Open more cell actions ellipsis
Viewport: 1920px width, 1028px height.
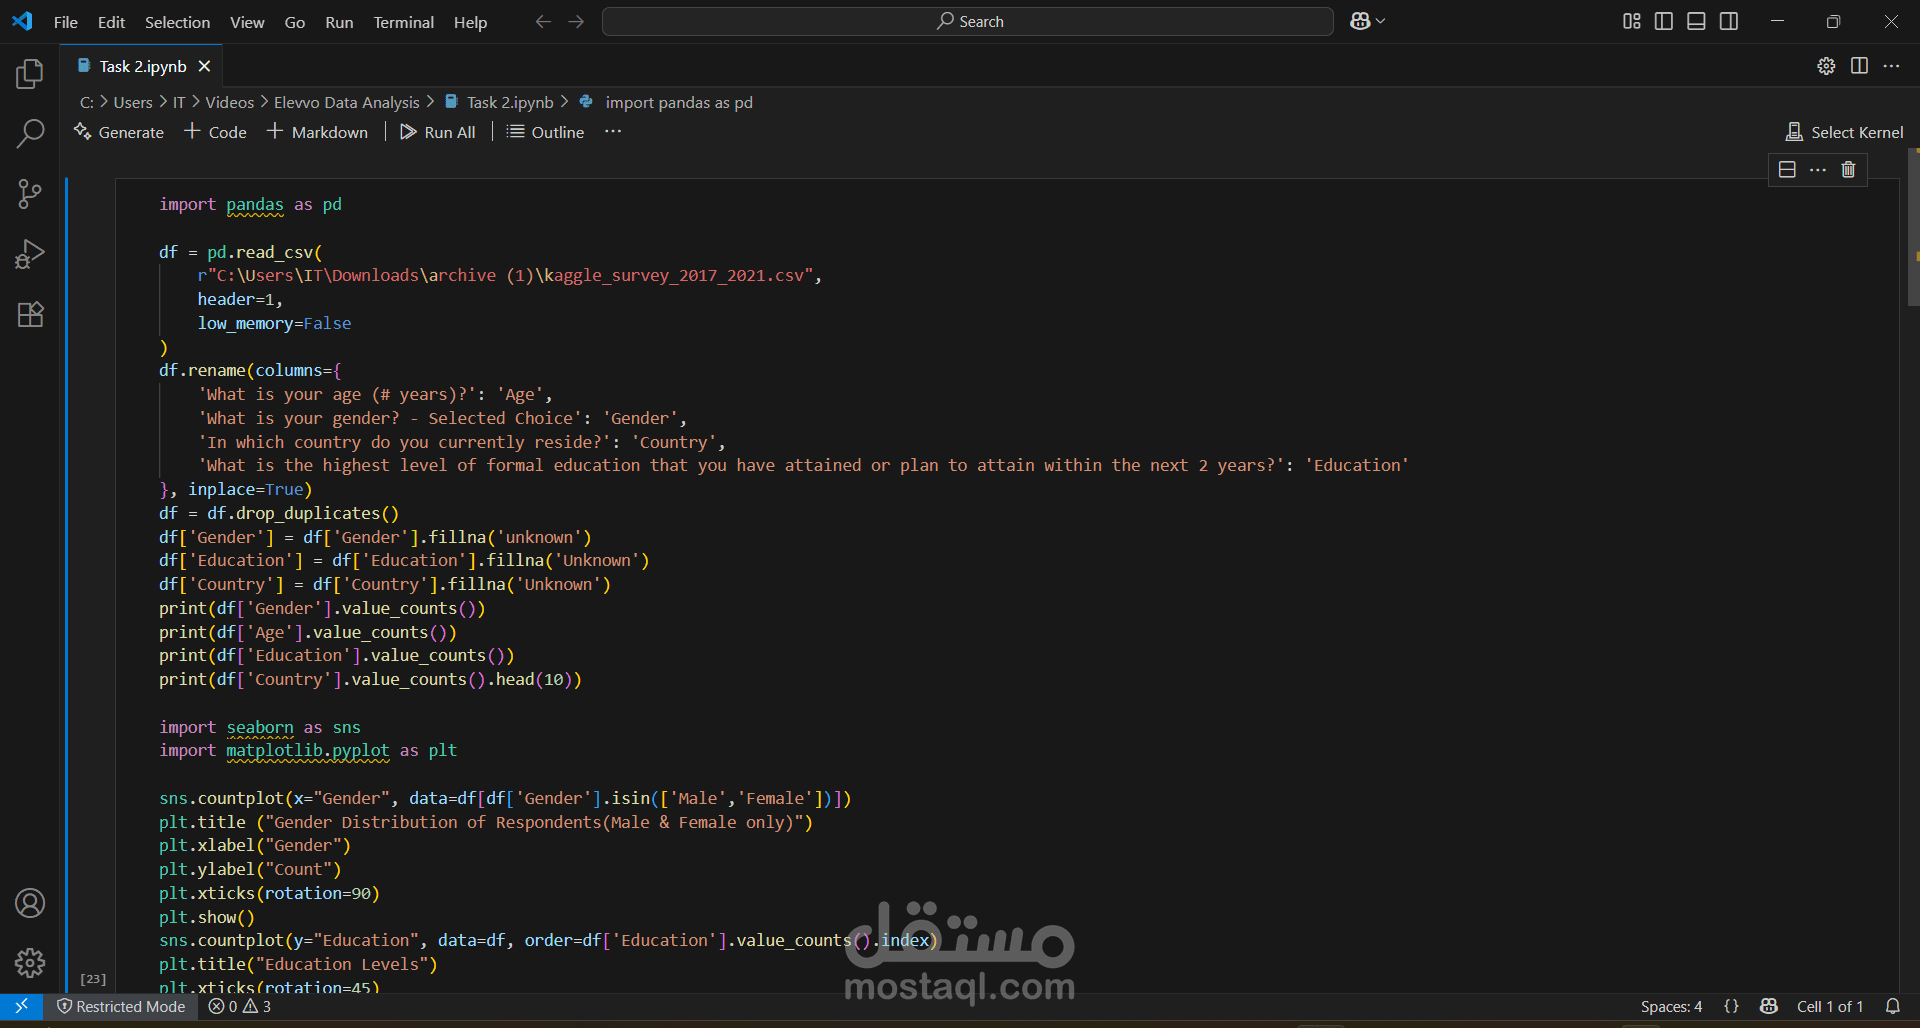pyautogui.click(x=1818, y=170)
